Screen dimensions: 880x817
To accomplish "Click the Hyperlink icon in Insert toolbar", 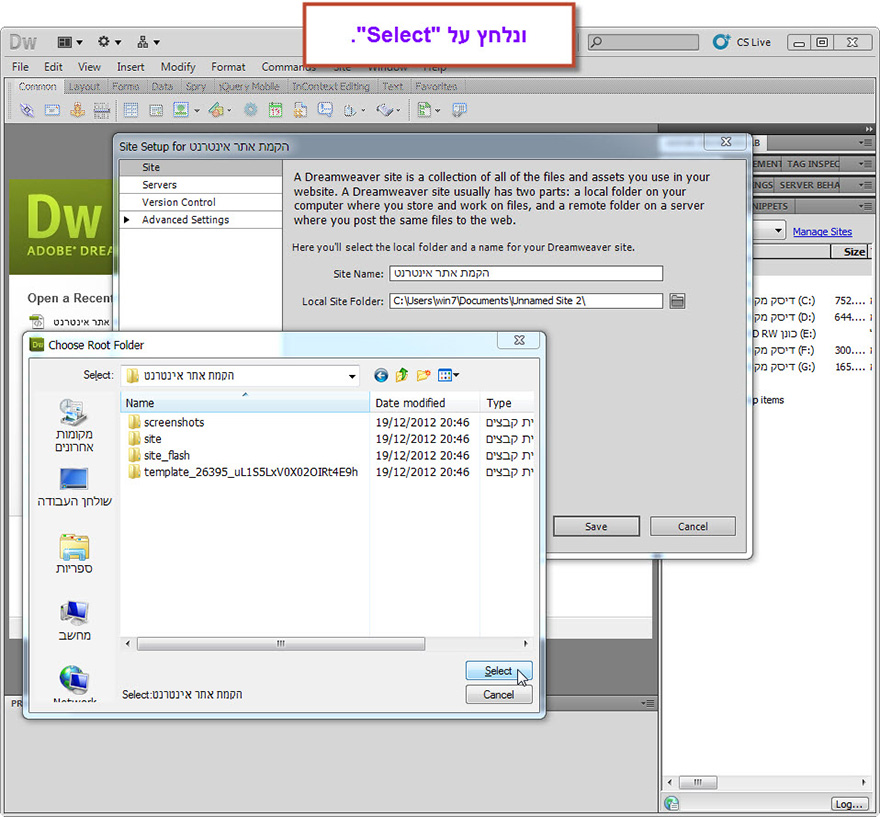I will coord(26,110).
